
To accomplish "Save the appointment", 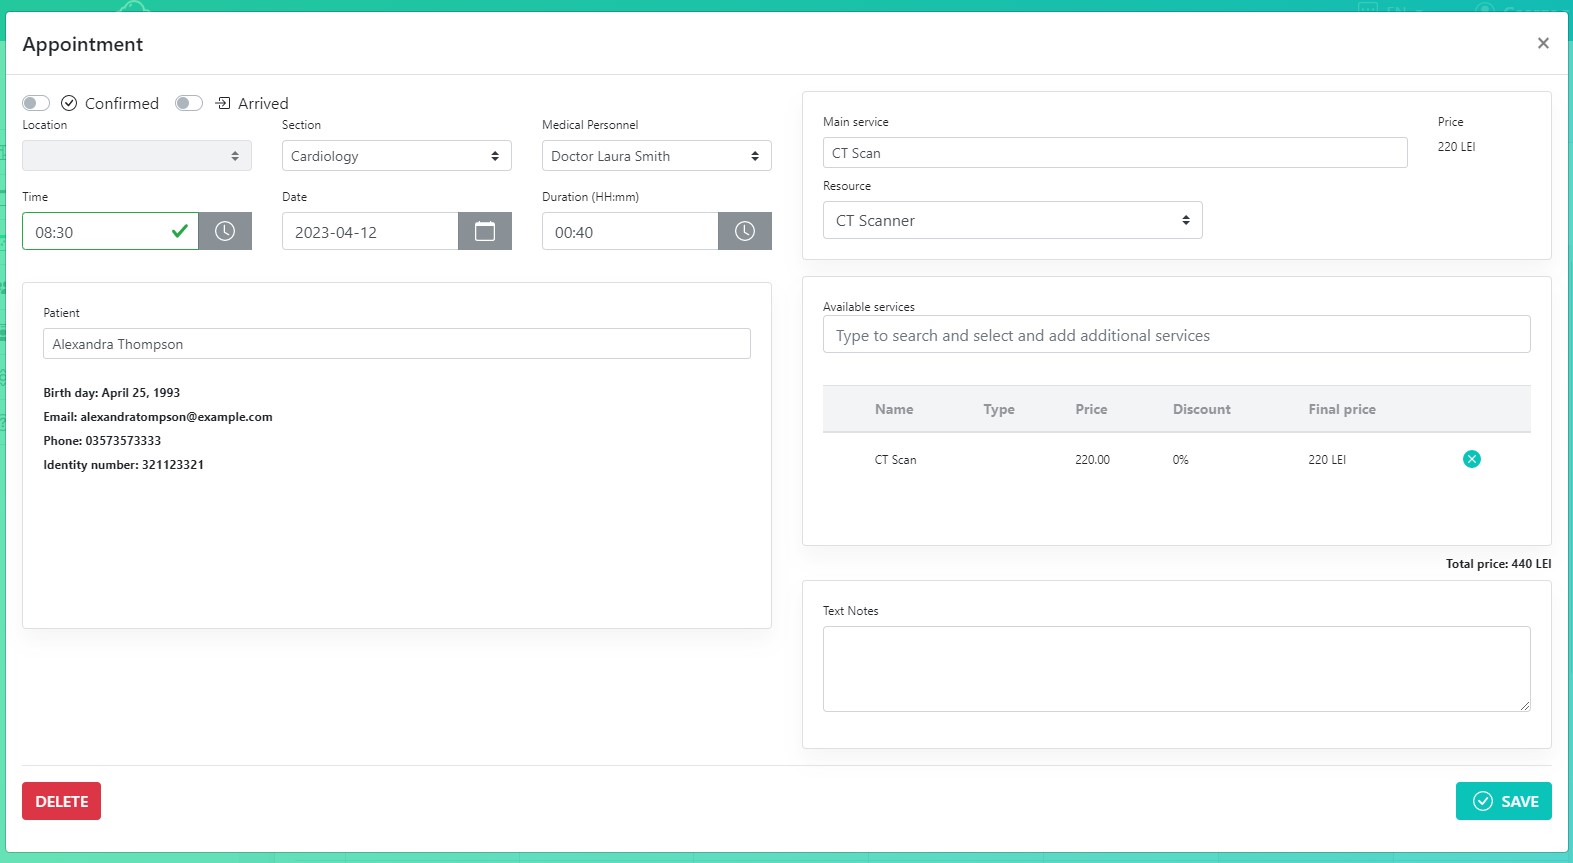I will point(1503,801).
